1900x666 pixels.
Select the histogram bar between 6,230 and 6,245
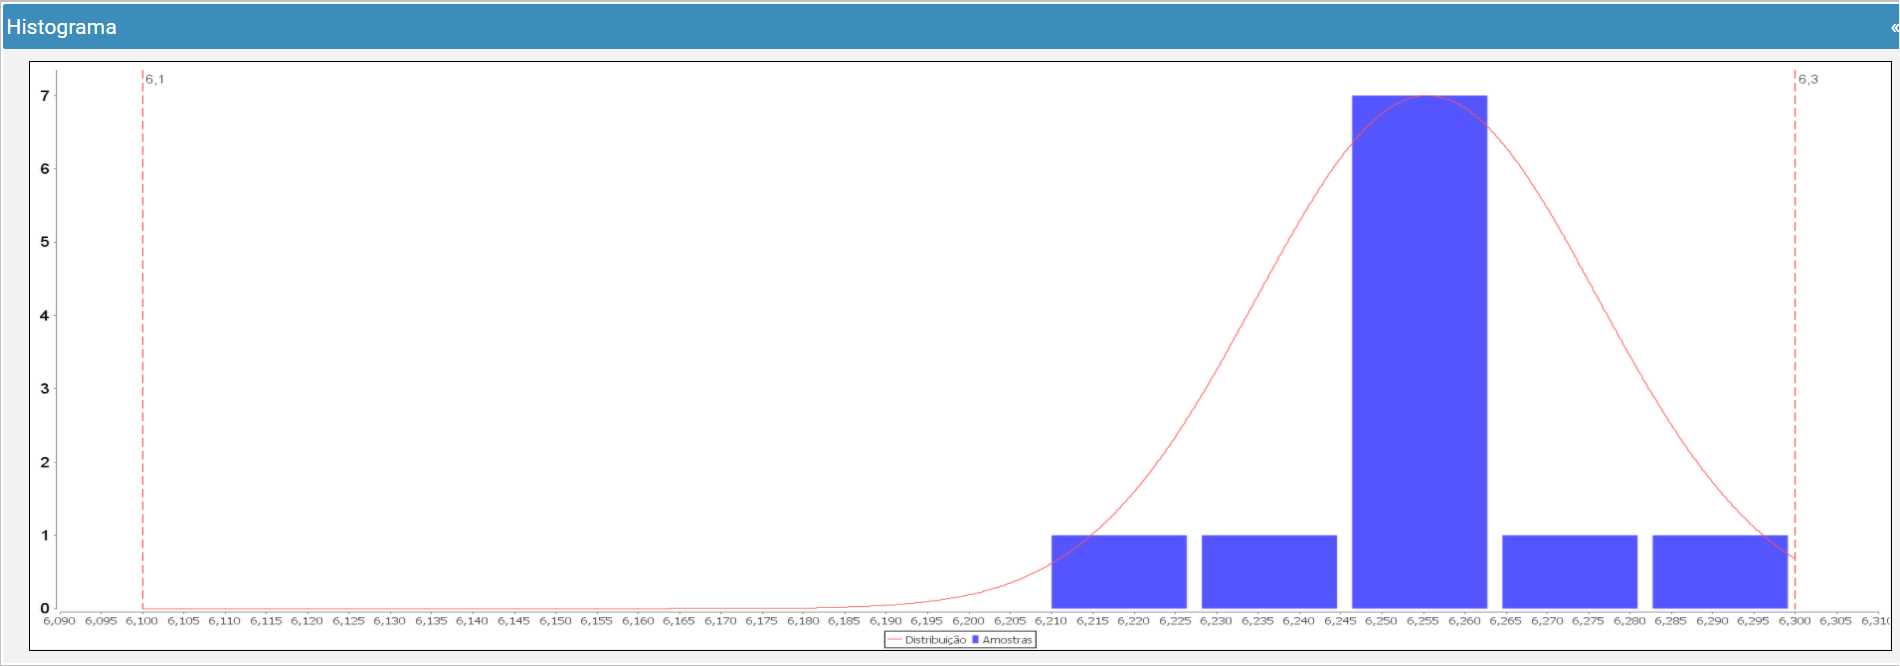tap(1269, 572)
